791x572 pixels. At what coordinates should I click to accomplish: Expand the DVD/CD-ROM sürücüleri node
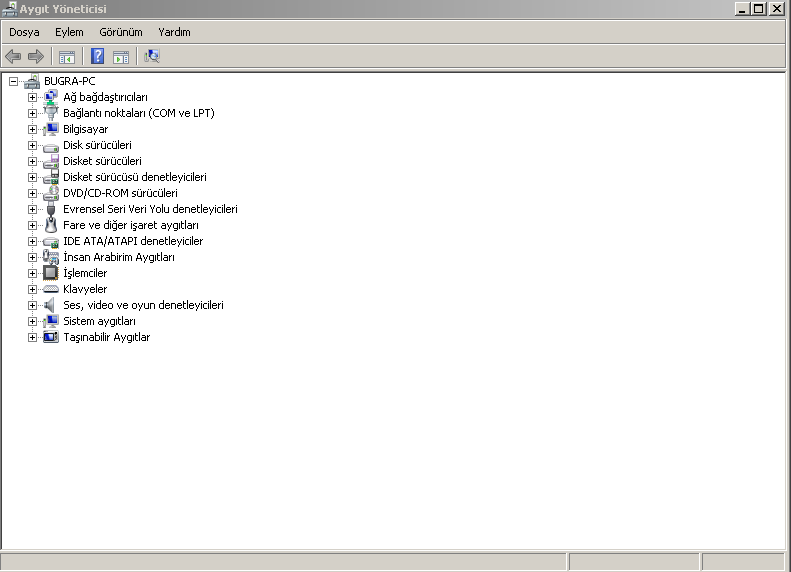pyautogui.click(x=32, y=193)
